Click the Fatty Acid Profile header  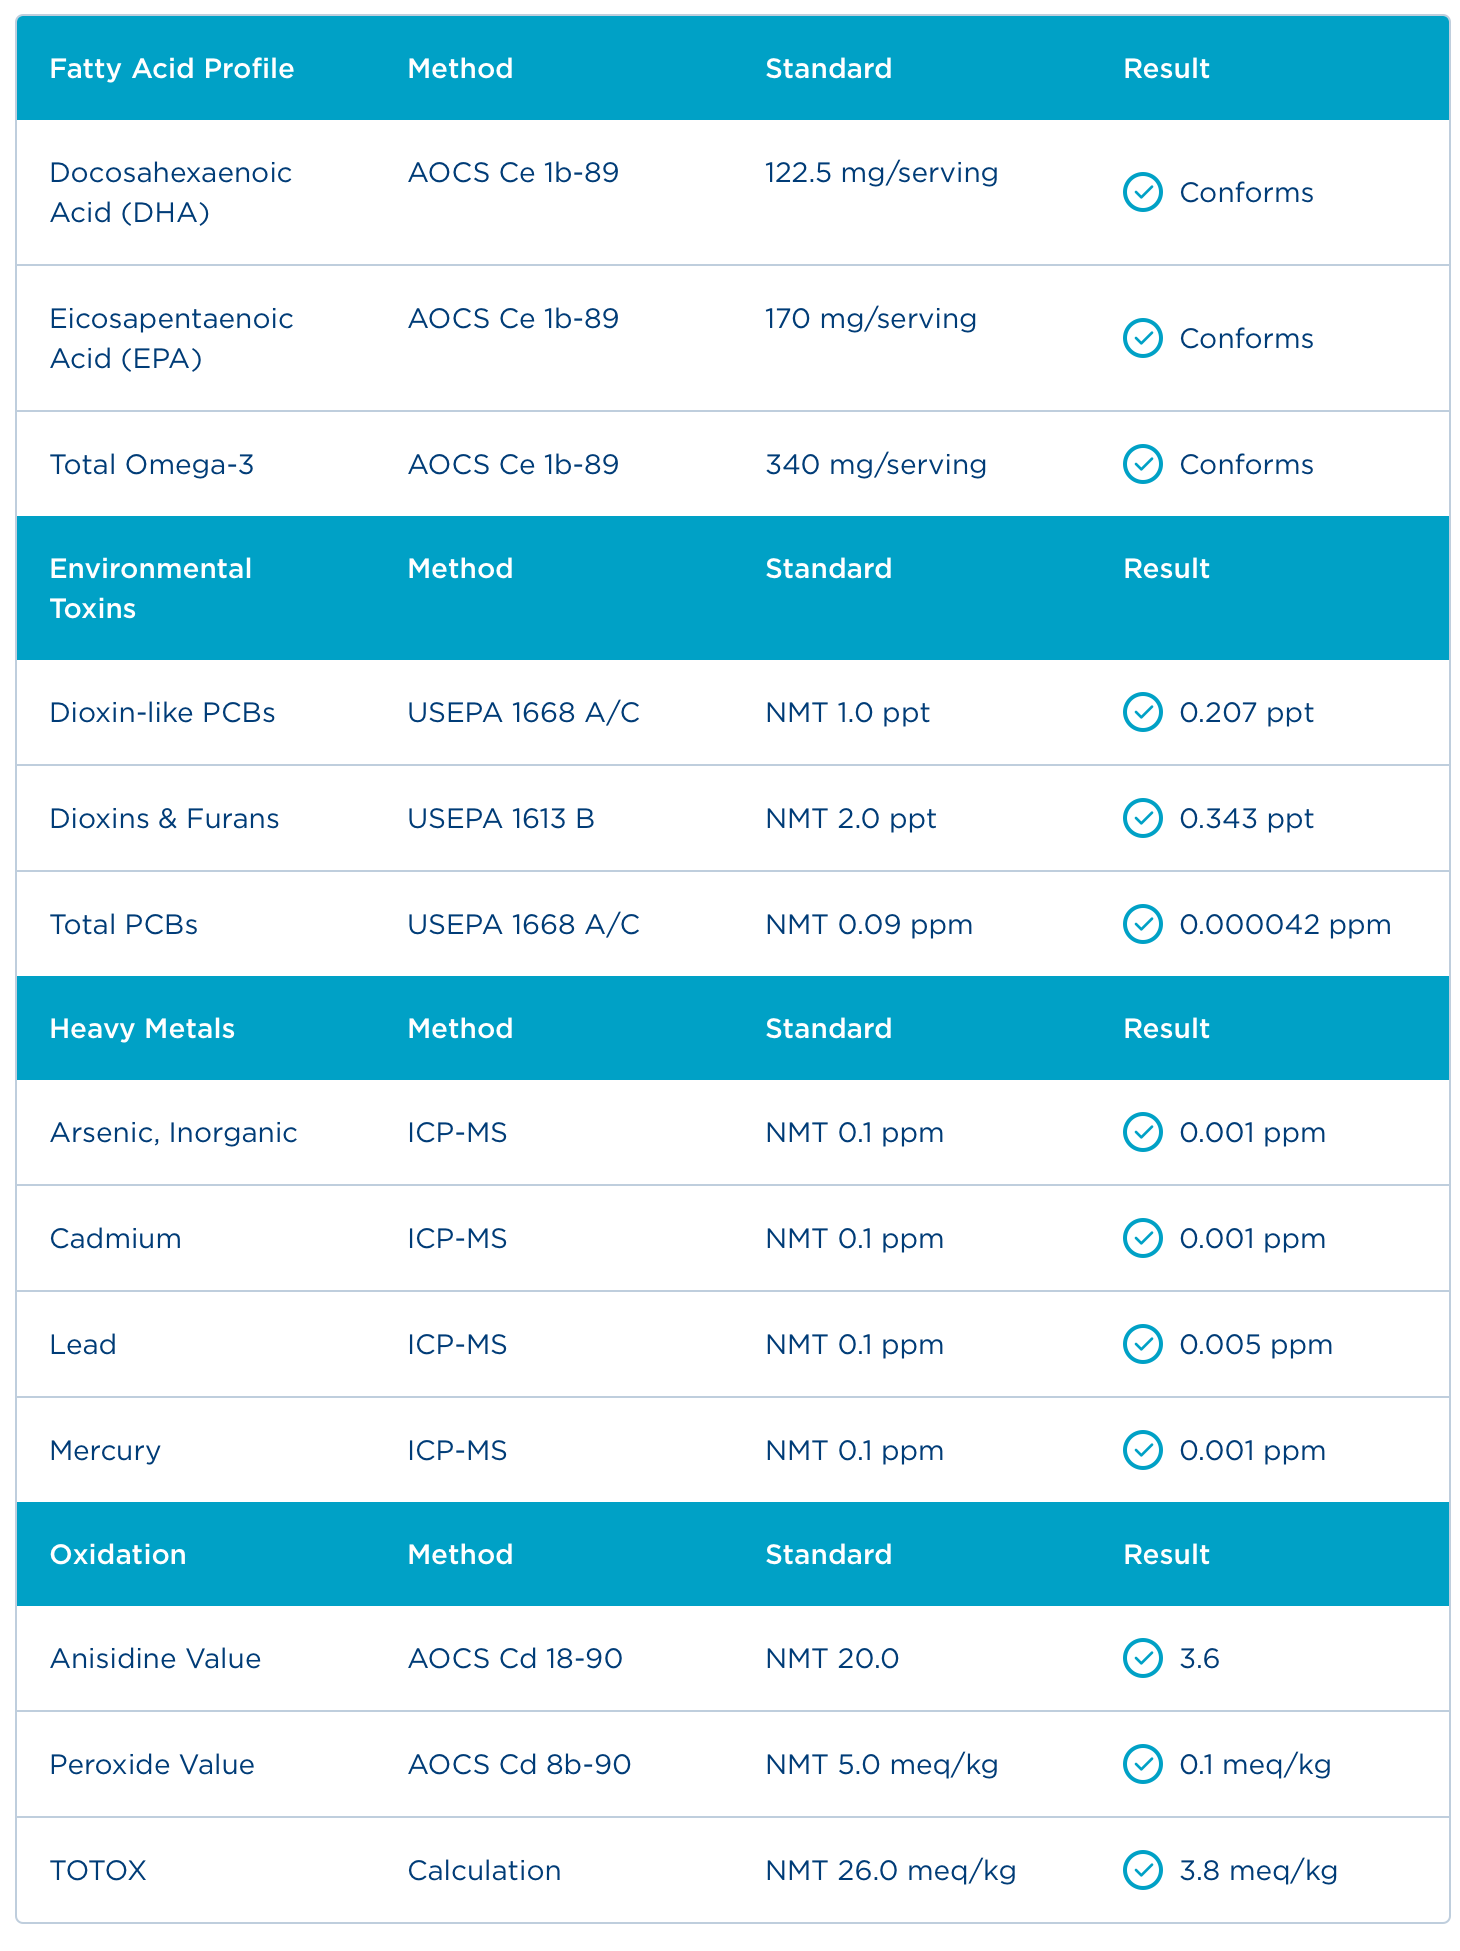(172, 69)
